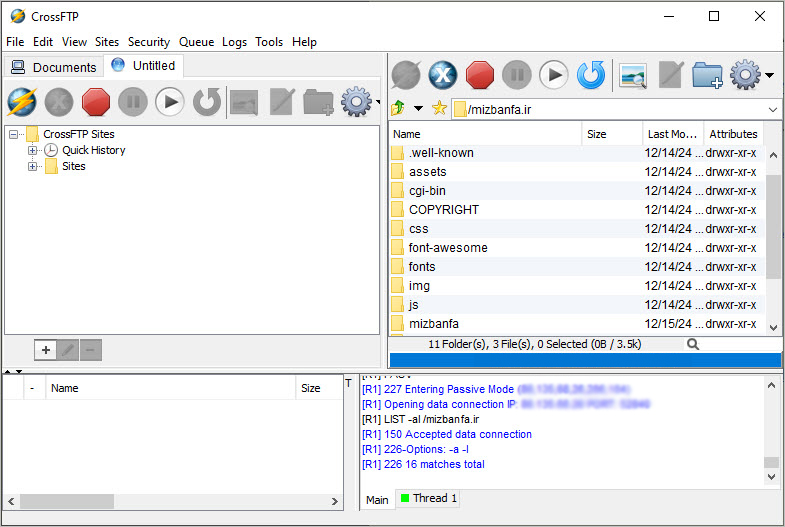
Task: Open the dropdown arrow next to right gear icon
Action: pyautogui.click(x=769, y=75)
